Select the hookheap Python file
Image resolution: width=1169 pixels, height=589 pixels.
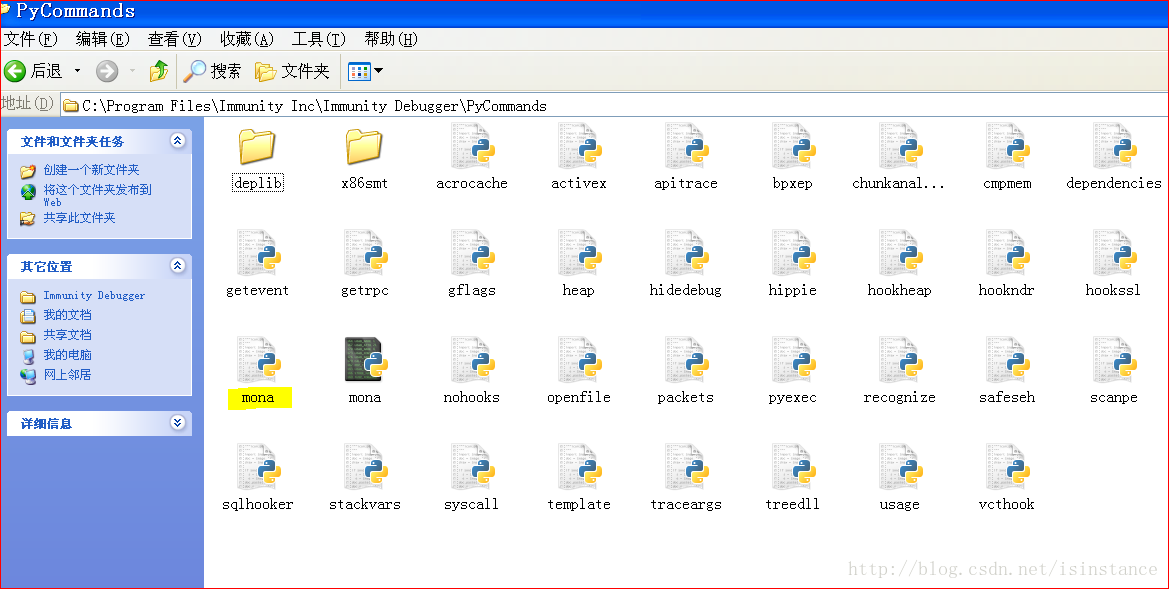(900, 253)
